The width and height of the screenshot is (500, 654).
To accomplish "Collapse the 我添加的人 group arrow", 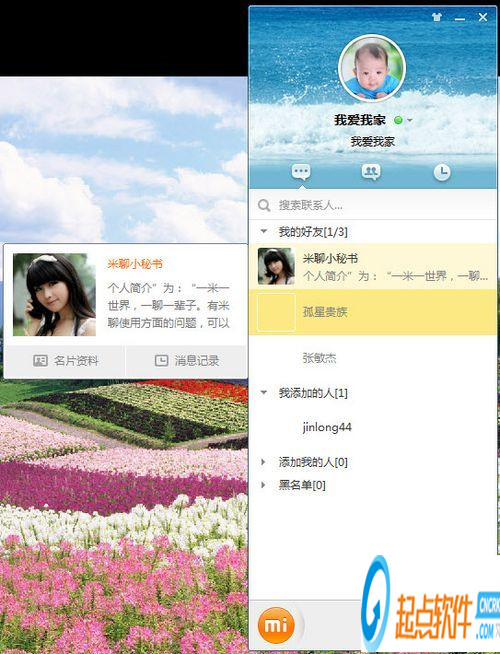I will click(264, 392).
